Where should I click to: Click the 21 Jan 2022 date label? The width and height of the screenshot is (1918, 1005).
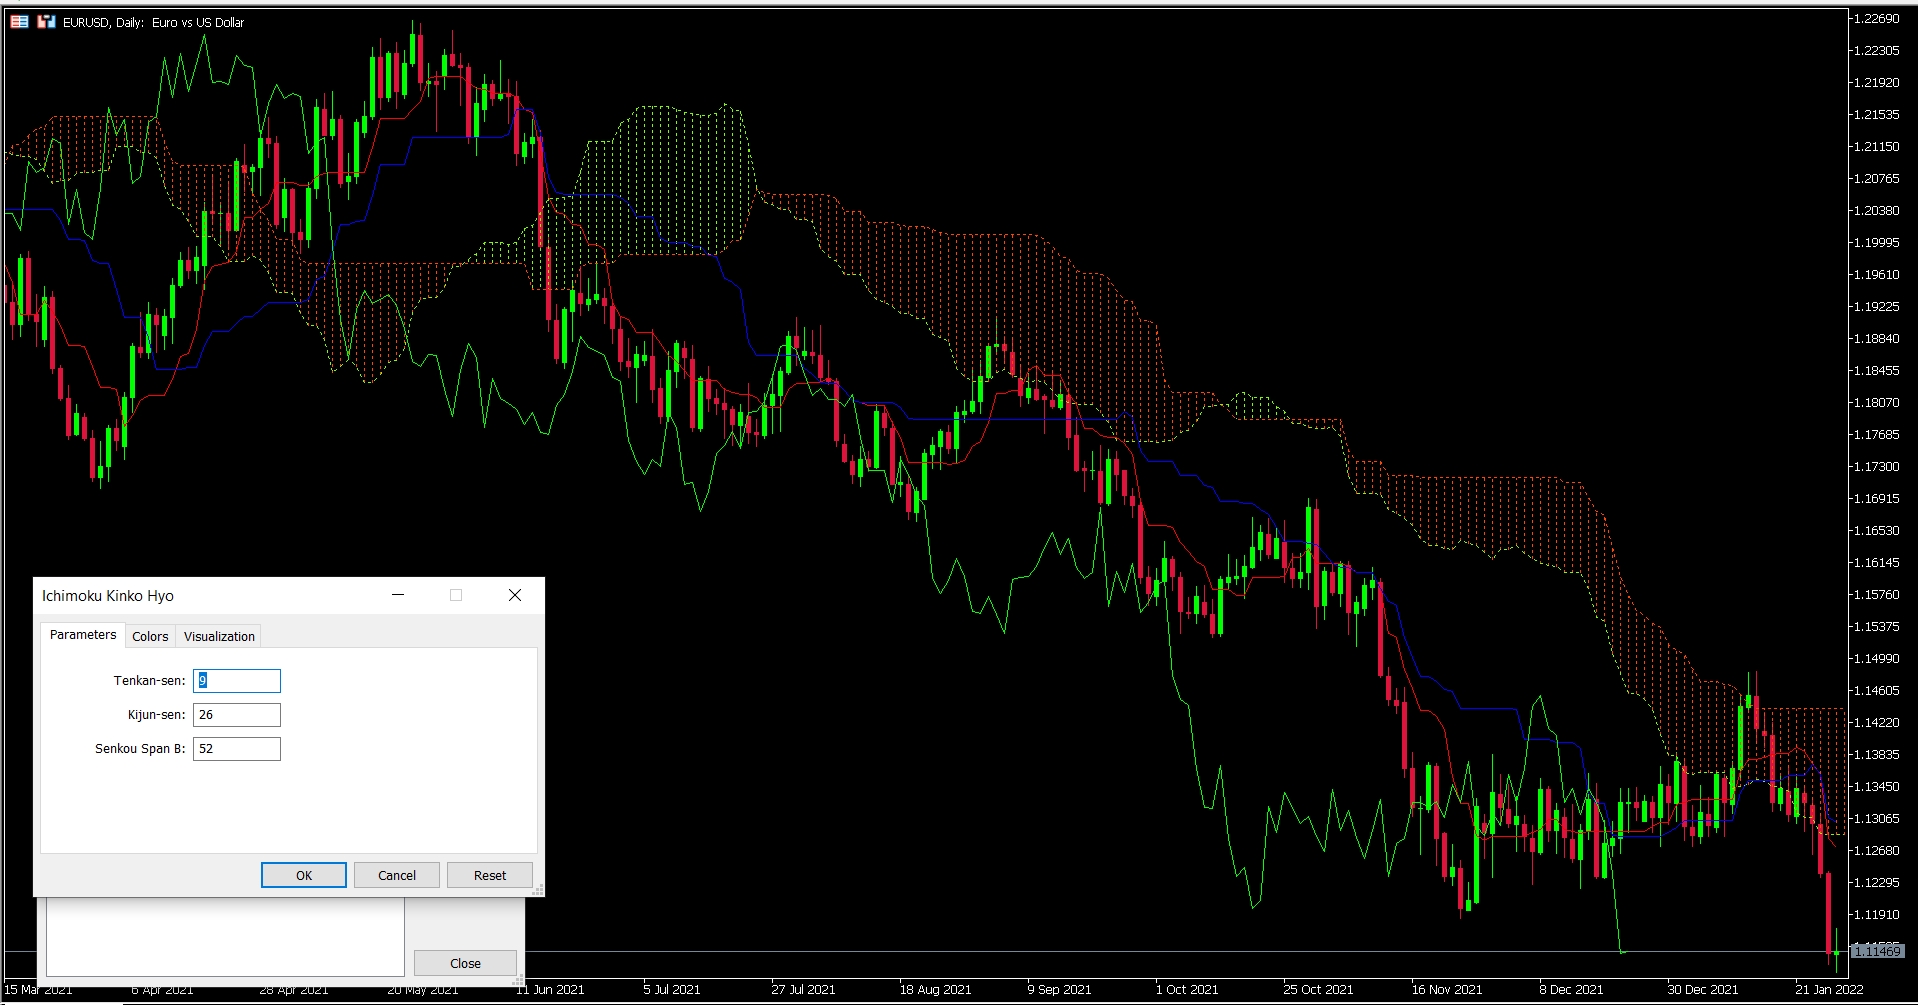[1829, 989]
